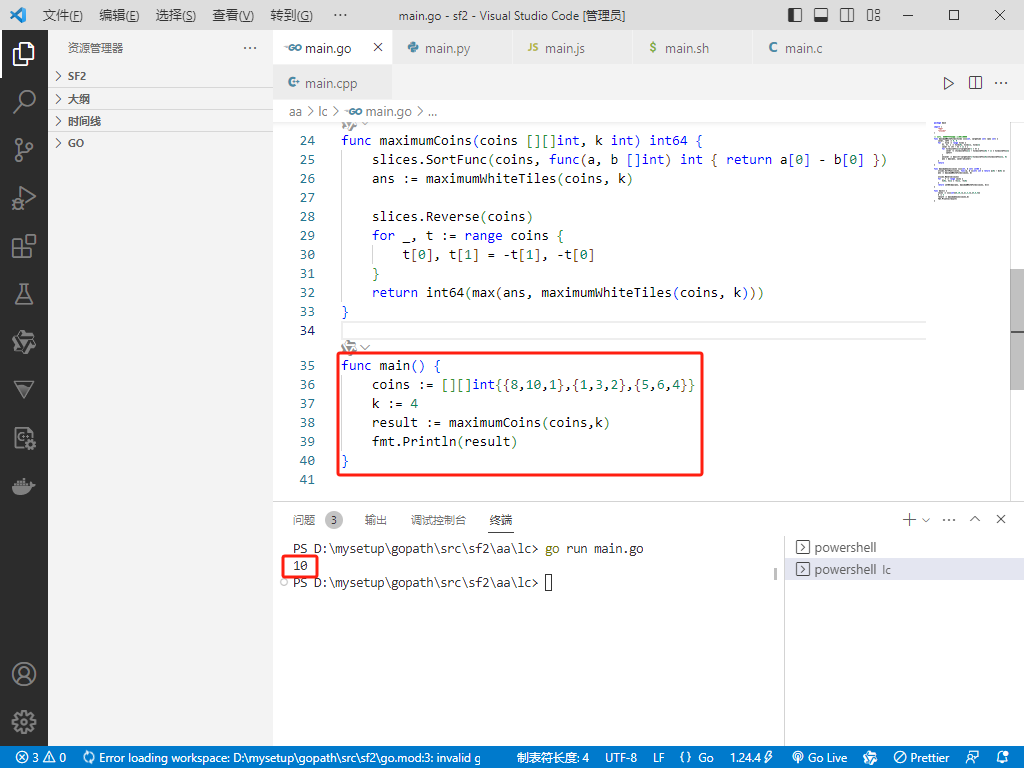Open errors and warnings status indicator
The image size is (1024, 768).
point(41,758)
